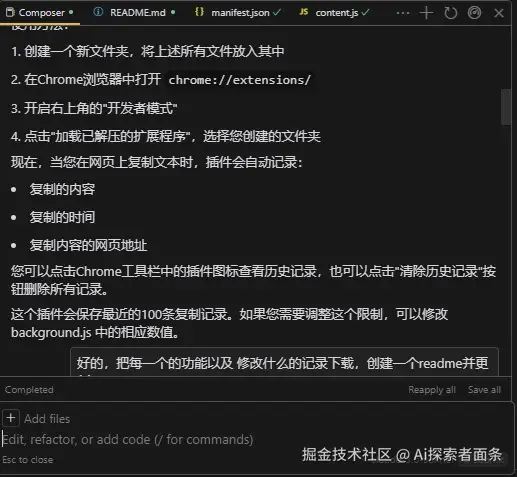517x477 pixels.
Task: Click the Completed status text
Action: coord(29,390)
